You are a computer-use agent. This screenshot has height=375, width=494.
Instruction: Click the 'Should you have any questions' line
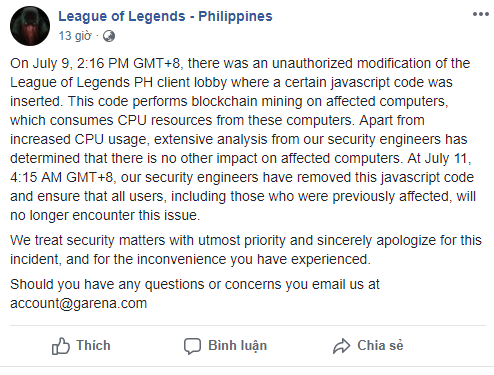[195, 284]
